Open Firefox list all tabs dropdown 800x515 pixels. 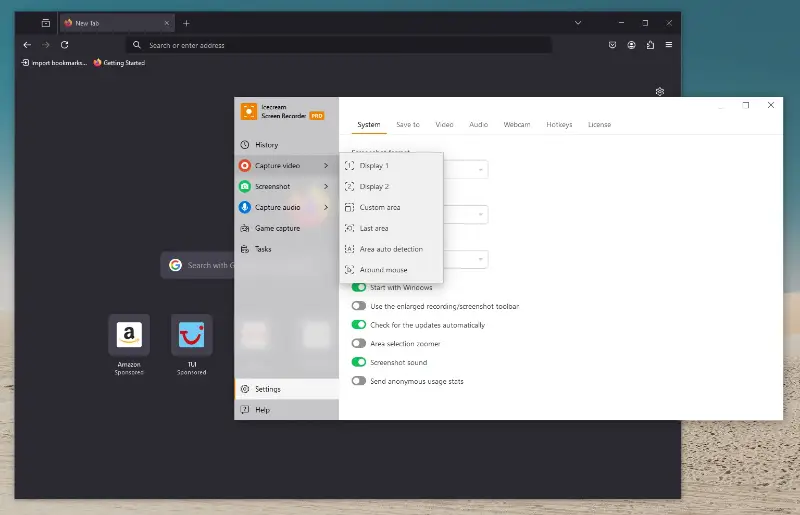578,23
